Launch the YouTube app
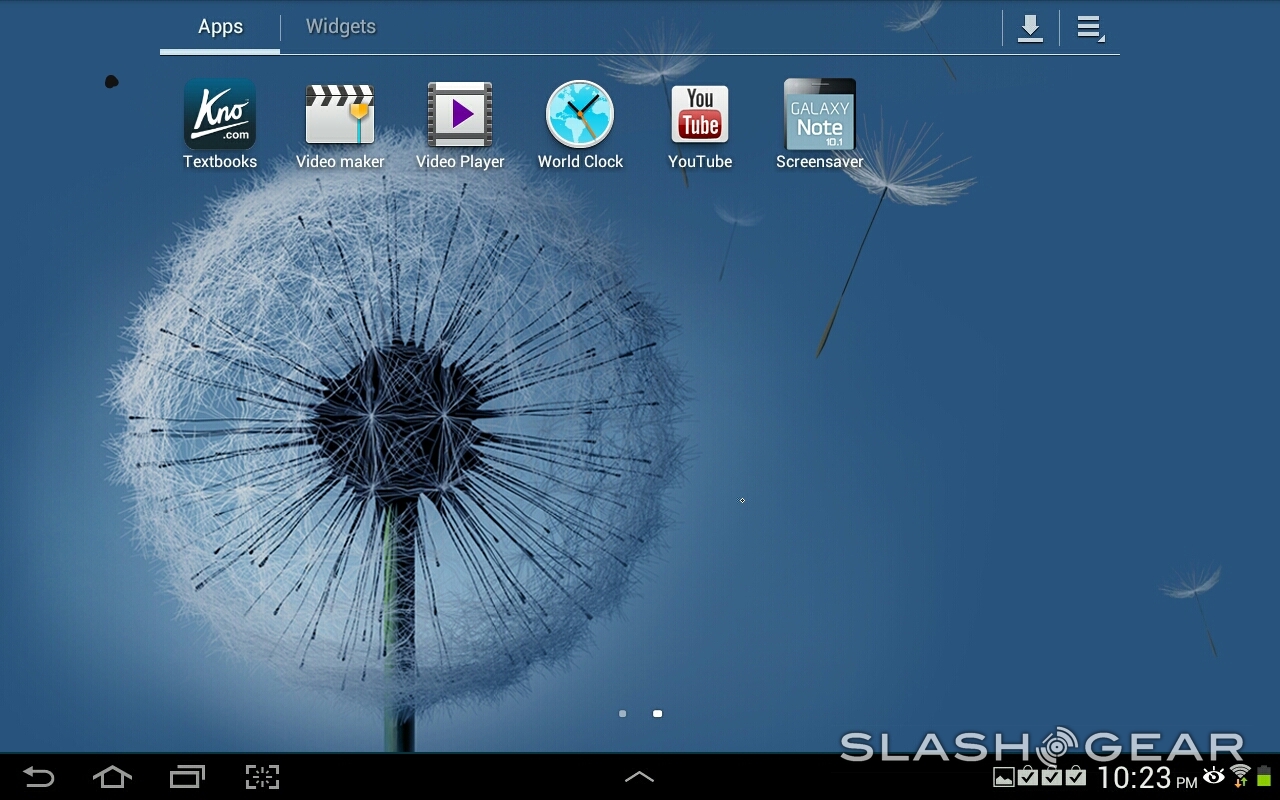Viewport: 1280px width, 800px height. tap(700, 116)
